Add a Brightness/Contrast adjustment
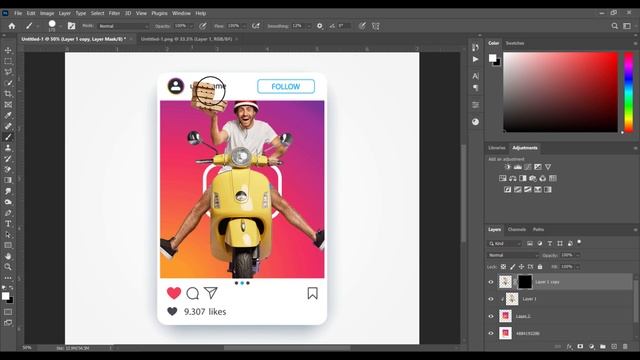 click(508, 167)
